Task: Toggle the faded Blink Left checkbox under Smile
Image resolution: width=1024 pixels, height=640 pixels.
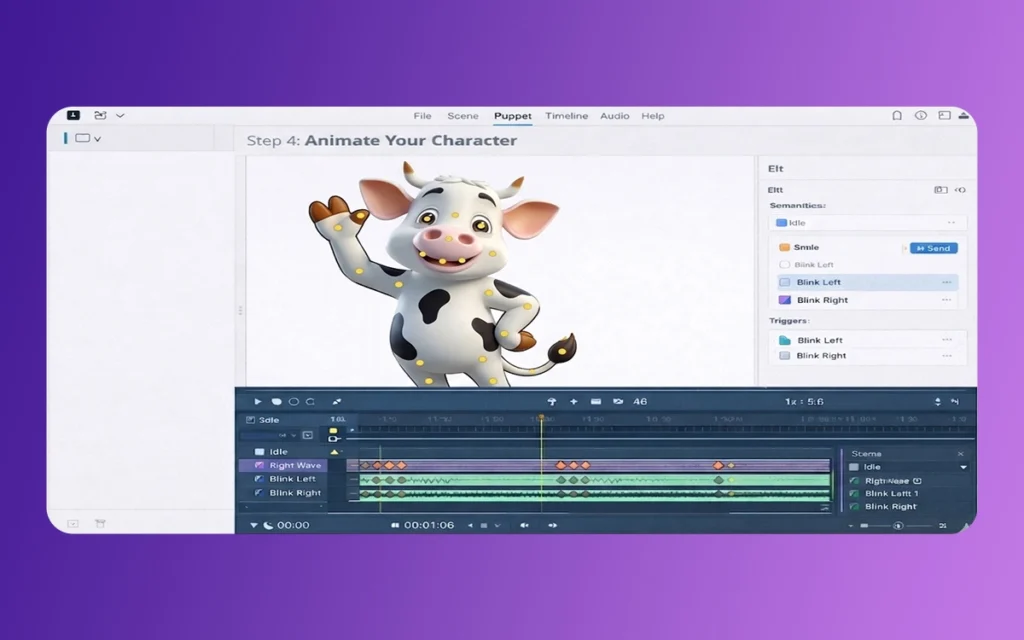Action: coord(784,265)
